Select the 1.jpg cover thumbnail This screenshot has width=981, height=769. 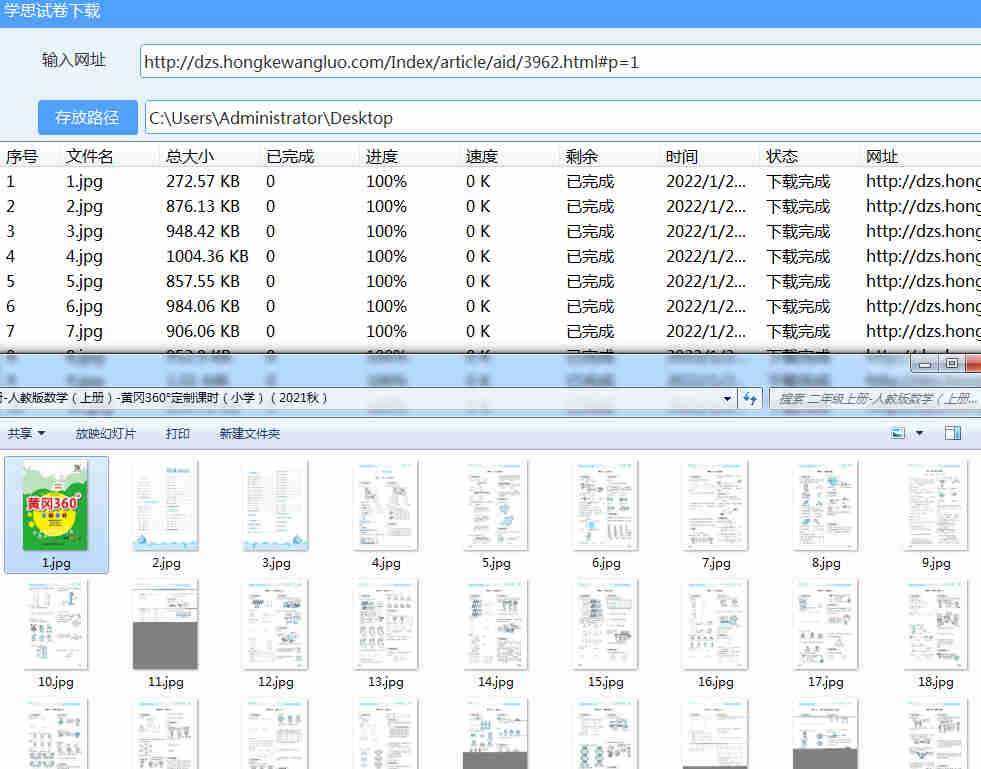coord(56,515)
